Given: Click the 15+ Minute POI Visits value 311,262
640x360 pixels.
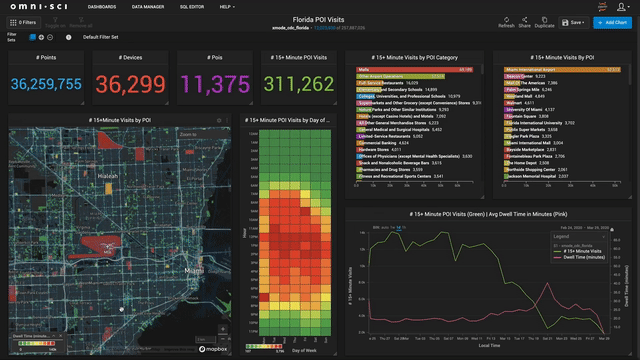Looking at the screenshot, I should pos(299,84).
